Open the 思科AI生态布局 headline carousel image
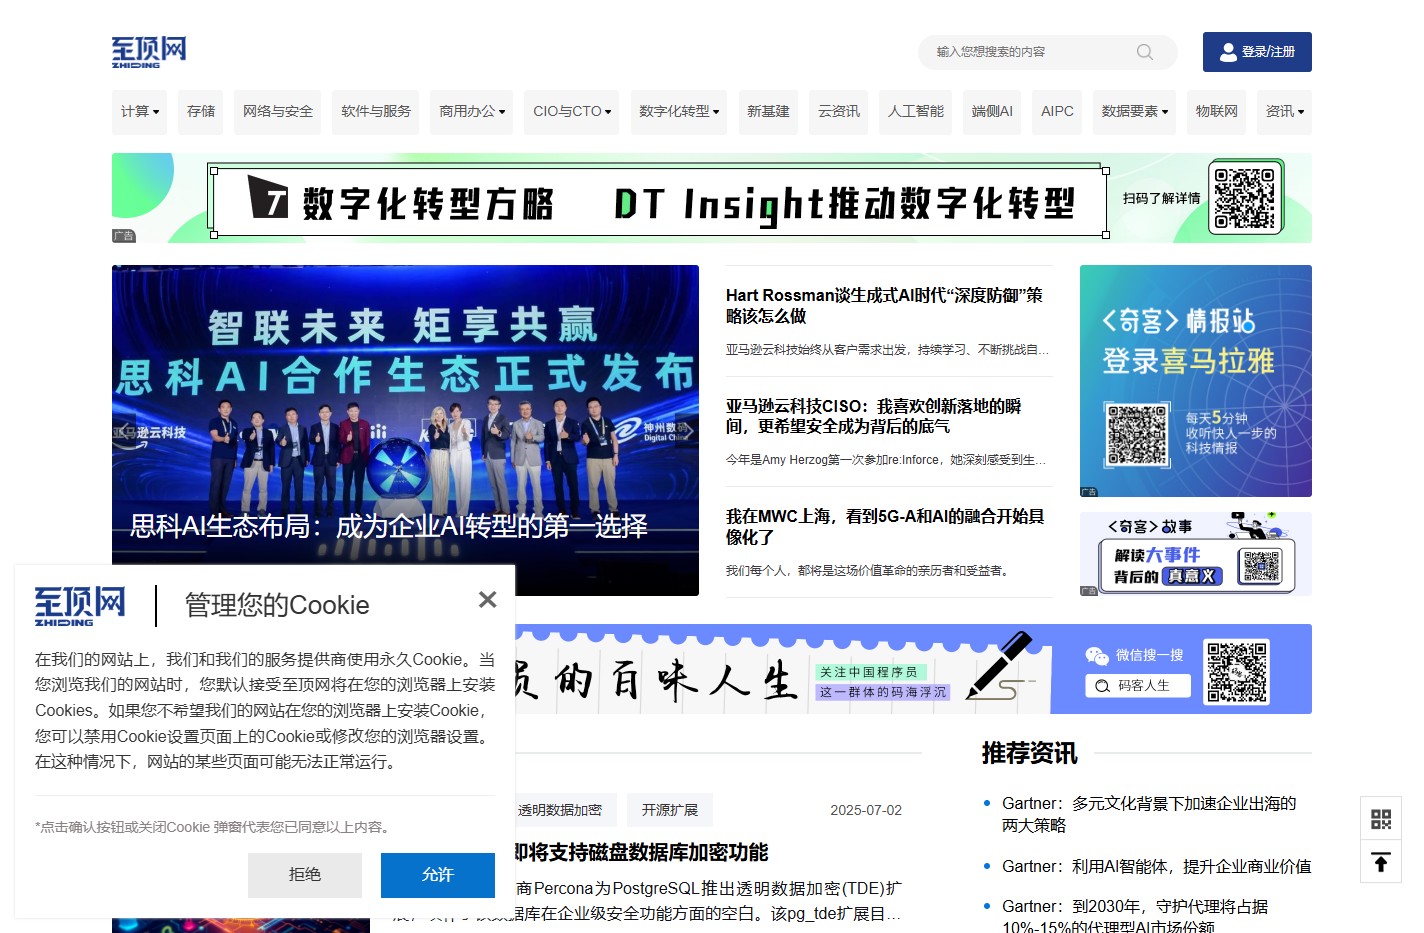 (405, 430)
